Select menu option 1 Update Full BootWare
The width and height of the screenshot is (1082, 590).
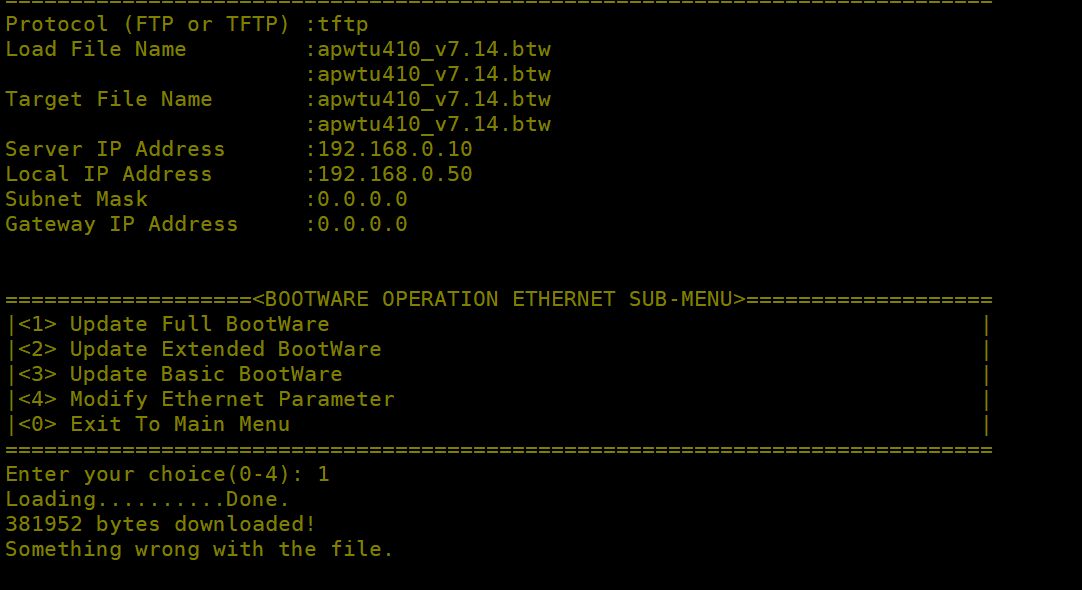click(x=173, y=324)
